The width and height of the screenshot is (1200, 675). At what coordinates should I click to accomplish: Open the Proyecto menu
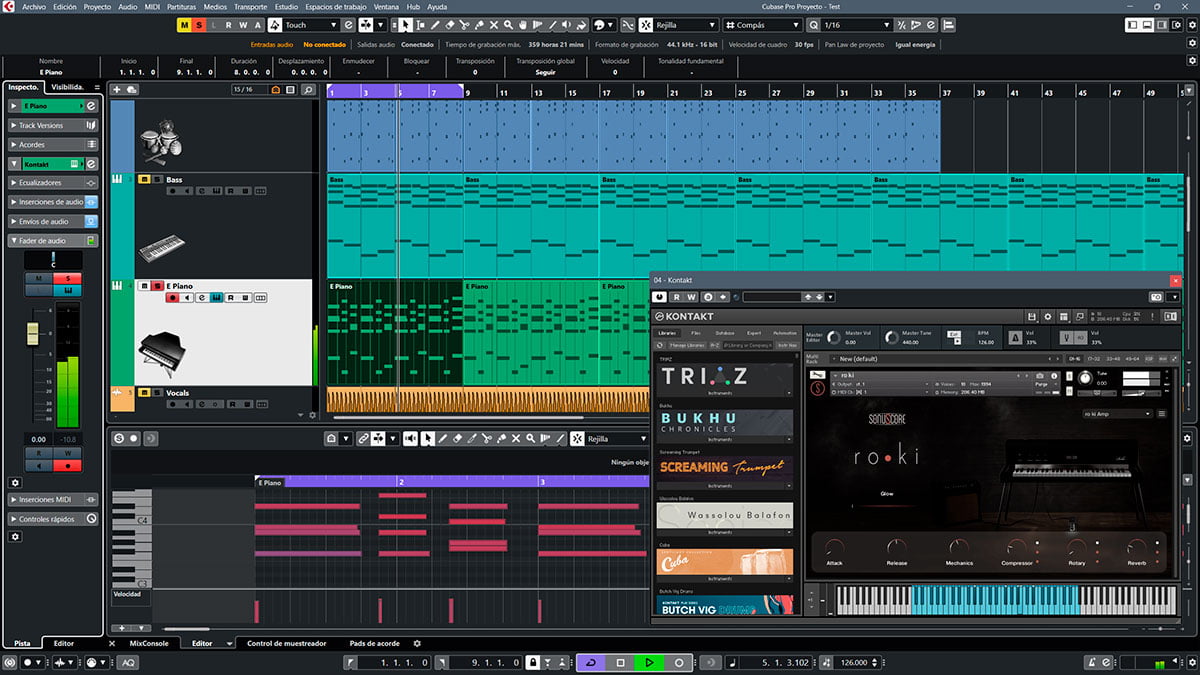(x=97, y=6)
